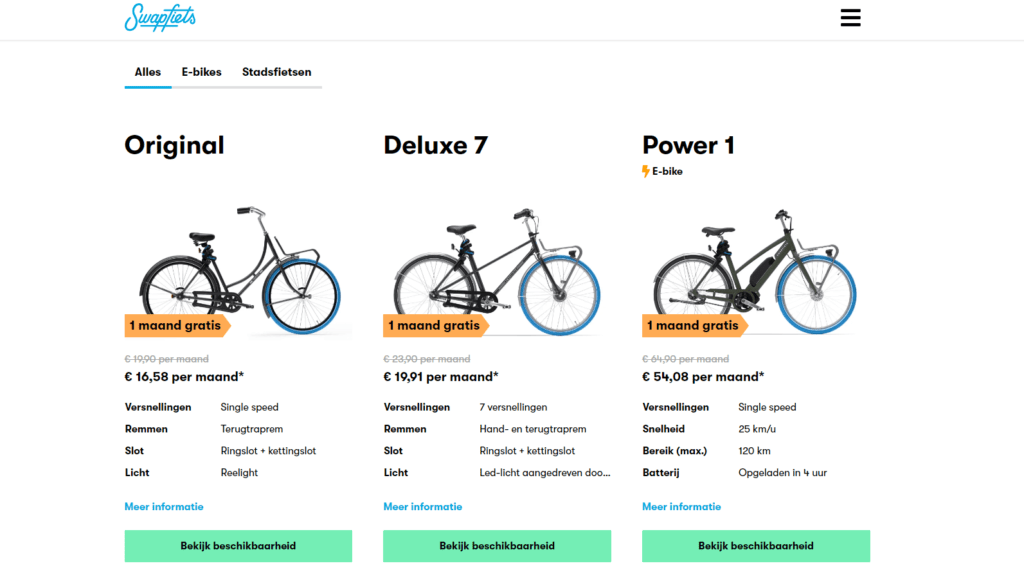
Task: Click the Deluxe 7 heading
Action: pyautogui.click(x=436, y=145)
